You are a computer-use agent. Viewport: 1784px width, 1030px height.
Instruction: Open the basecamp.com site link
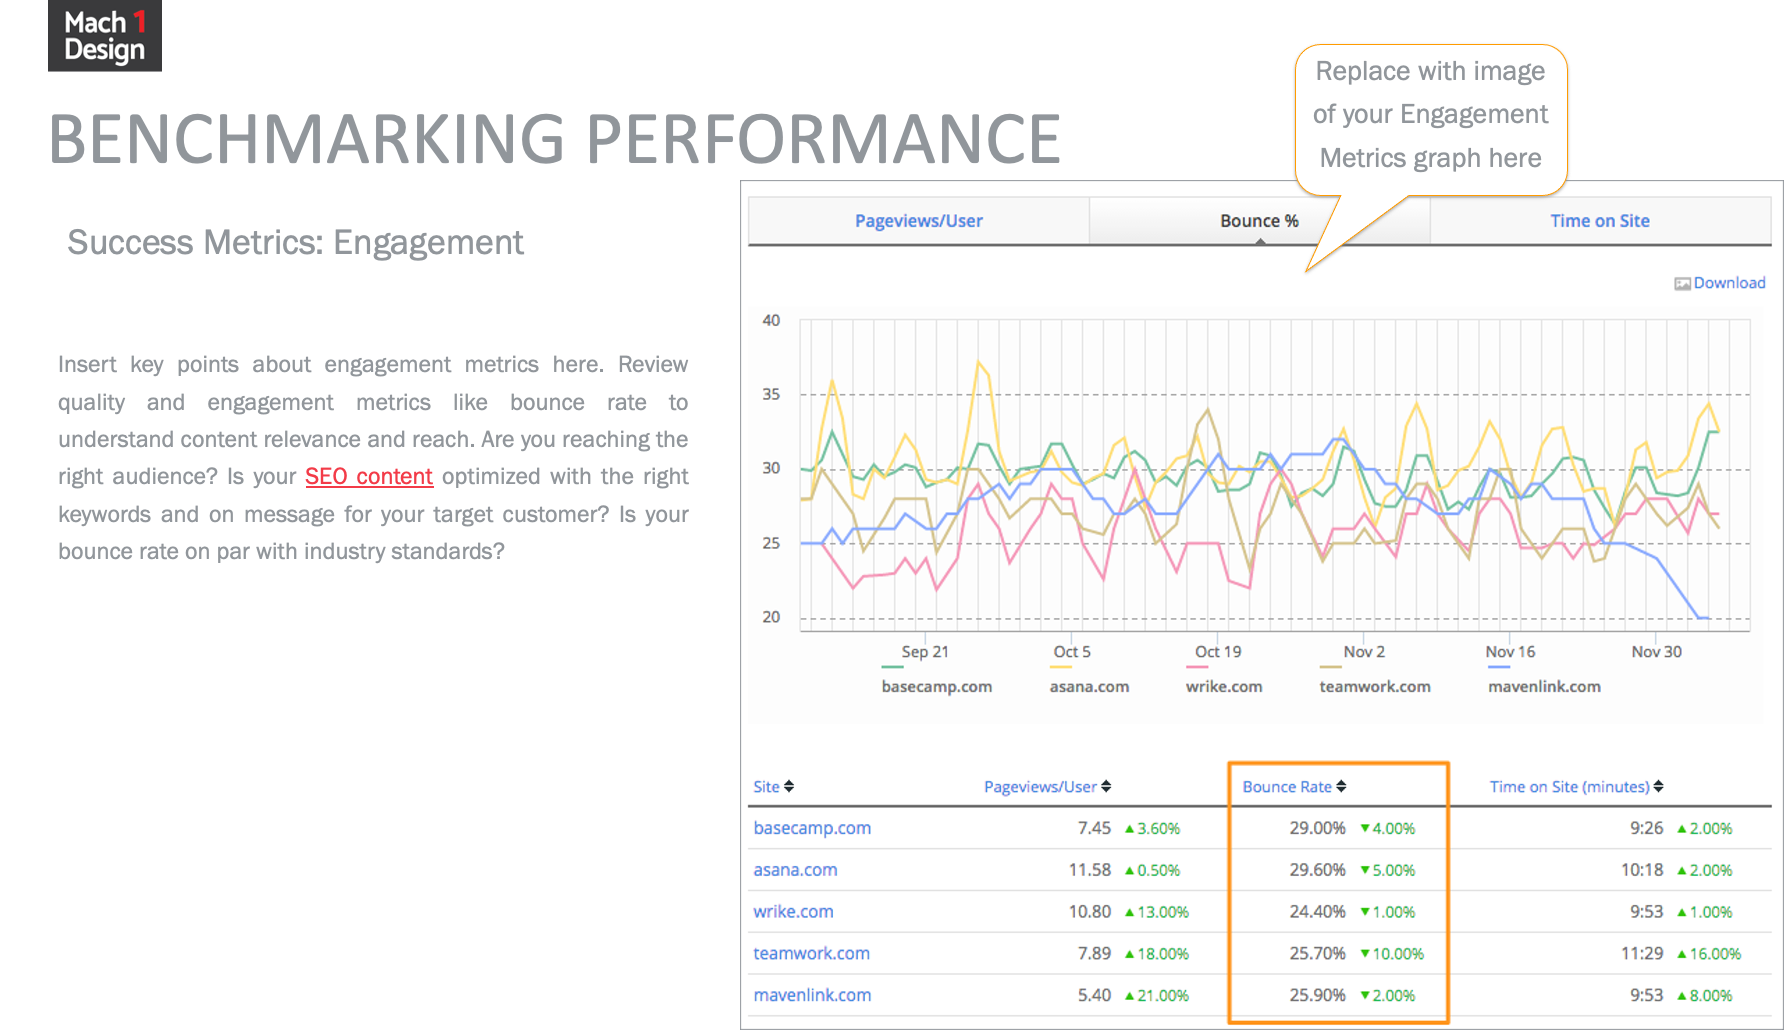pyautogui.click(x=812, y=828)
